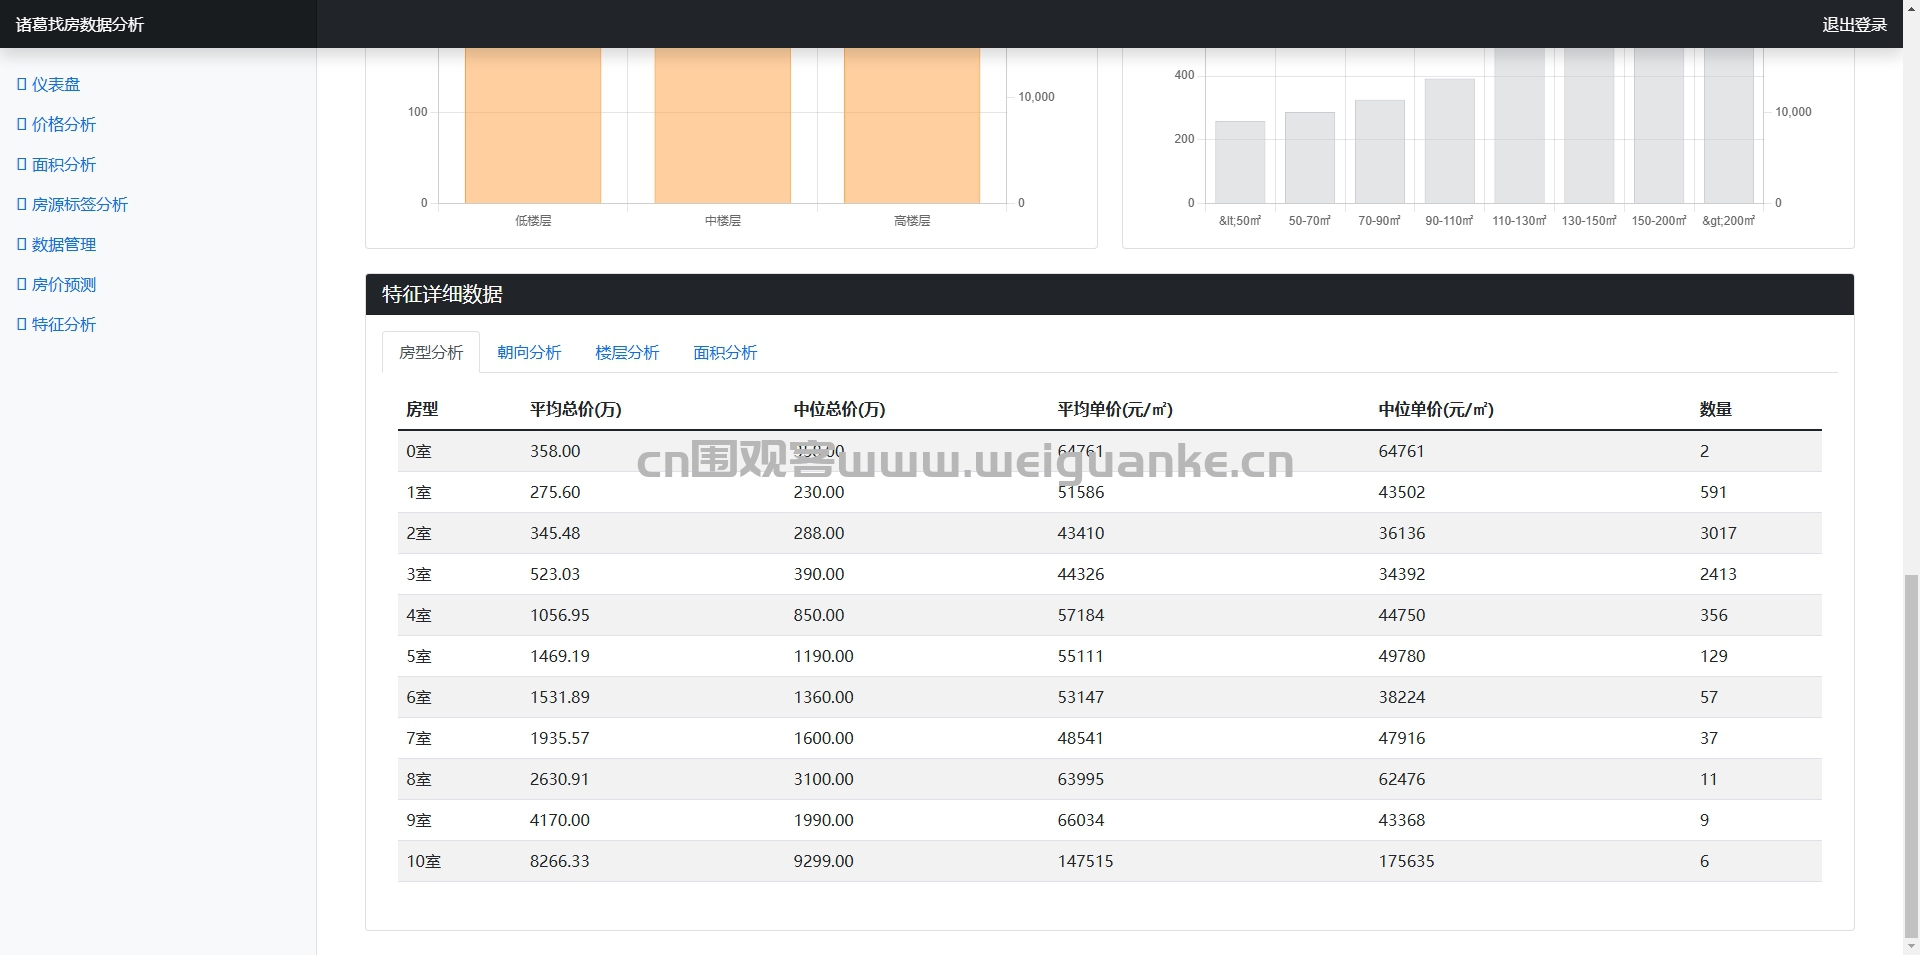
Task: Switch to the 朝向分析 tab
Action: pos(529,352)
